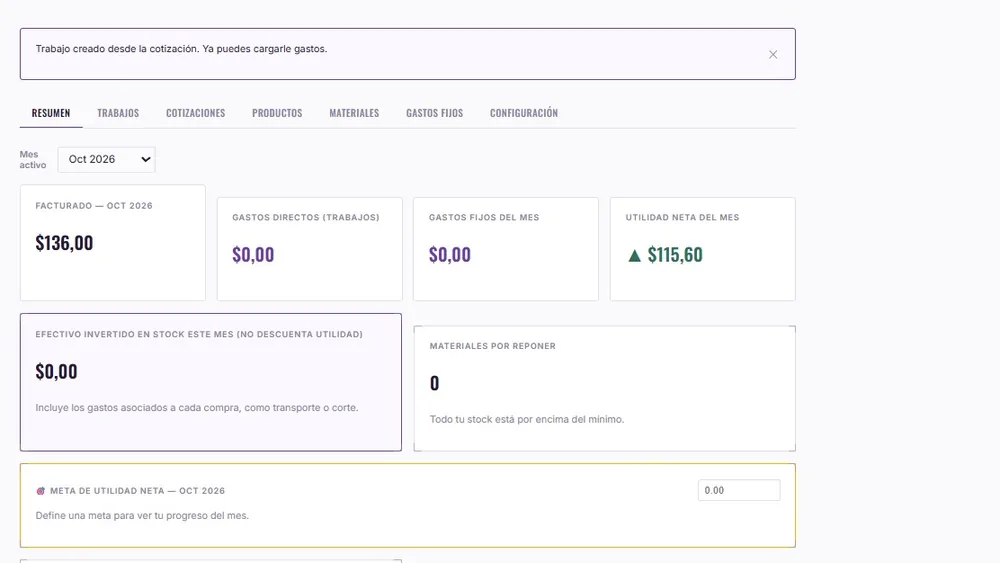Select the Oct 2026 month combo box
The width and height of the screenshot is (1000, 563).
point(107,159)
